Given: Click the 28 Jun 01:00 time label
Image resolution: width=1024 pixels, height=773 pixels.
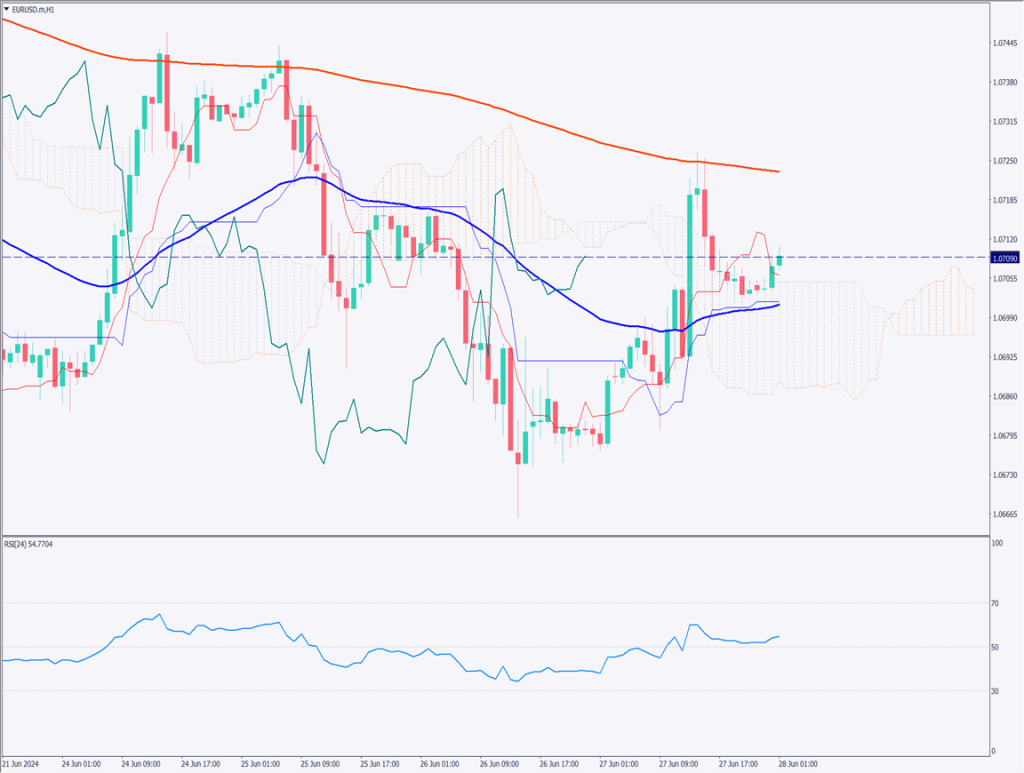Looking at the screenshot, I should [x=799, y=763].
